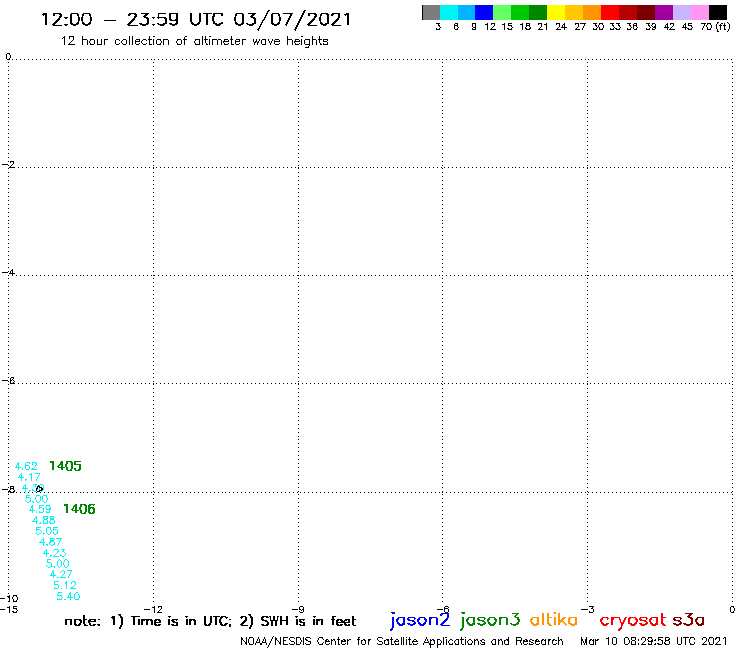Viewport: 740px width, 650px height.
Task: Click the Mar 10 08:29:58 timestamp
Action: [654, 641]
